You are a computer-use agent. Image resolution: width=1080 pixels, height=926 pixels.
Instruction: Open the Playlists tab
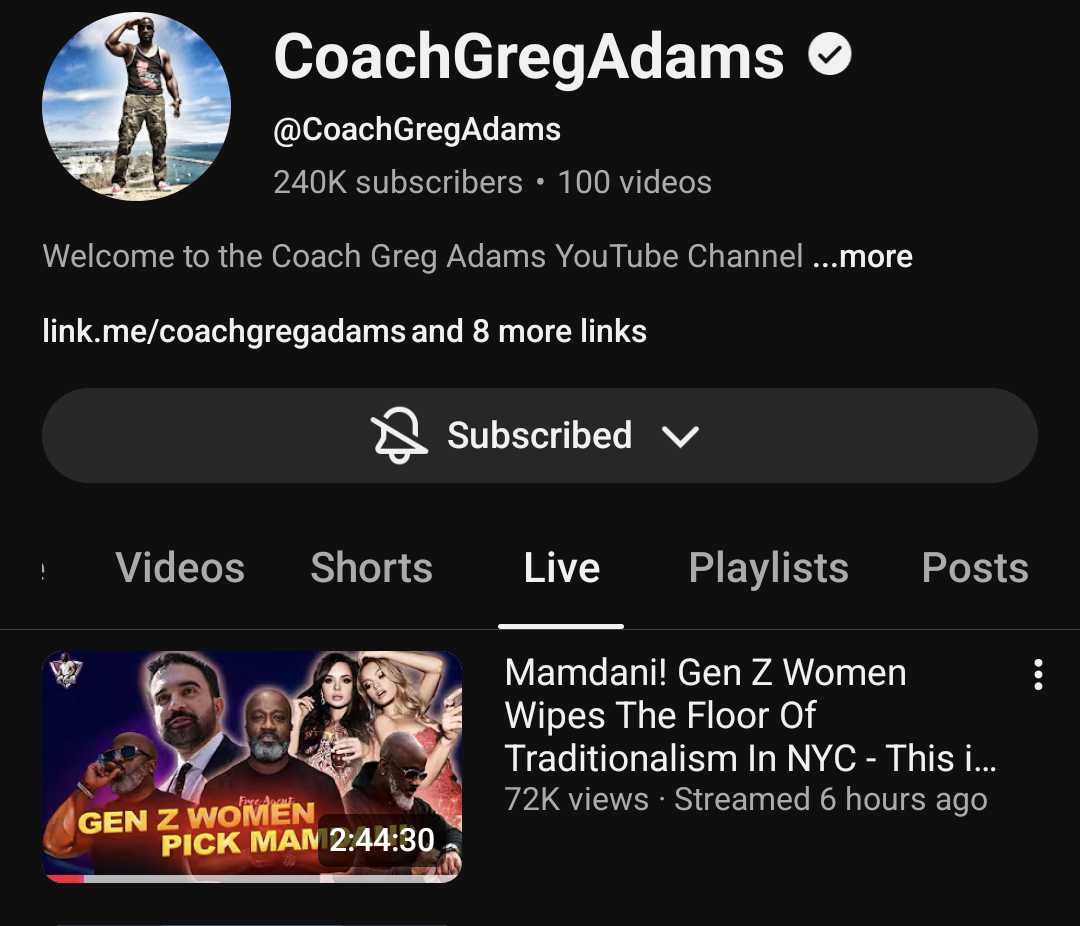[769, 568]
